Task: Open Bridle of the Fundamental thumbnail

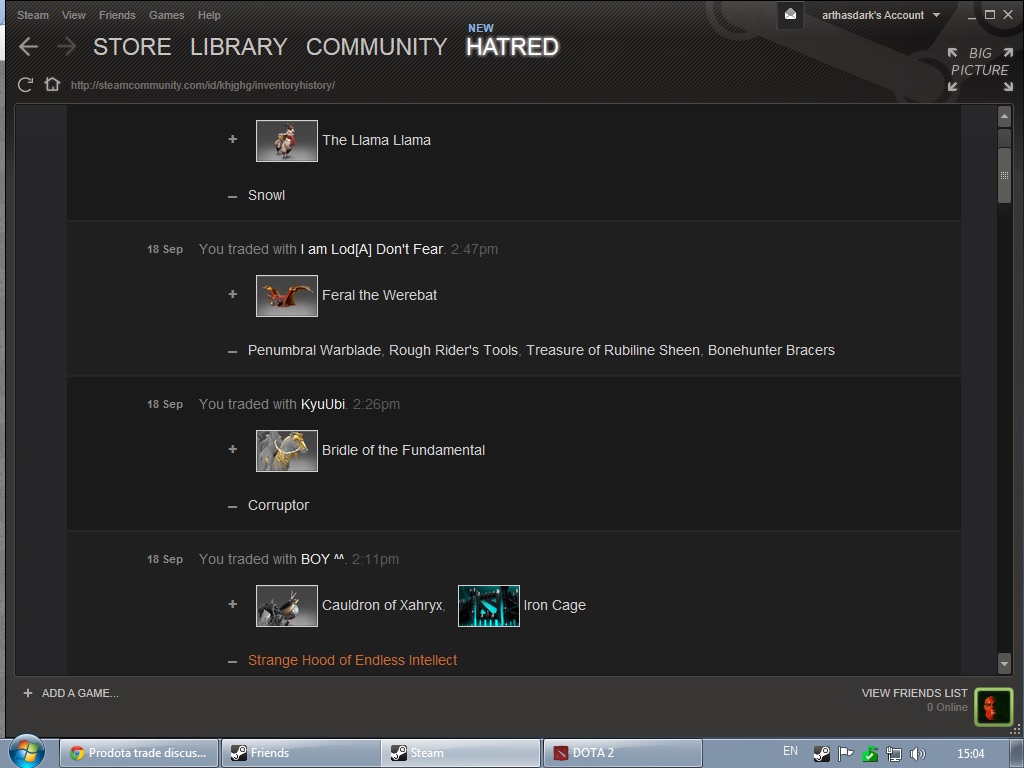Action: 287,451
